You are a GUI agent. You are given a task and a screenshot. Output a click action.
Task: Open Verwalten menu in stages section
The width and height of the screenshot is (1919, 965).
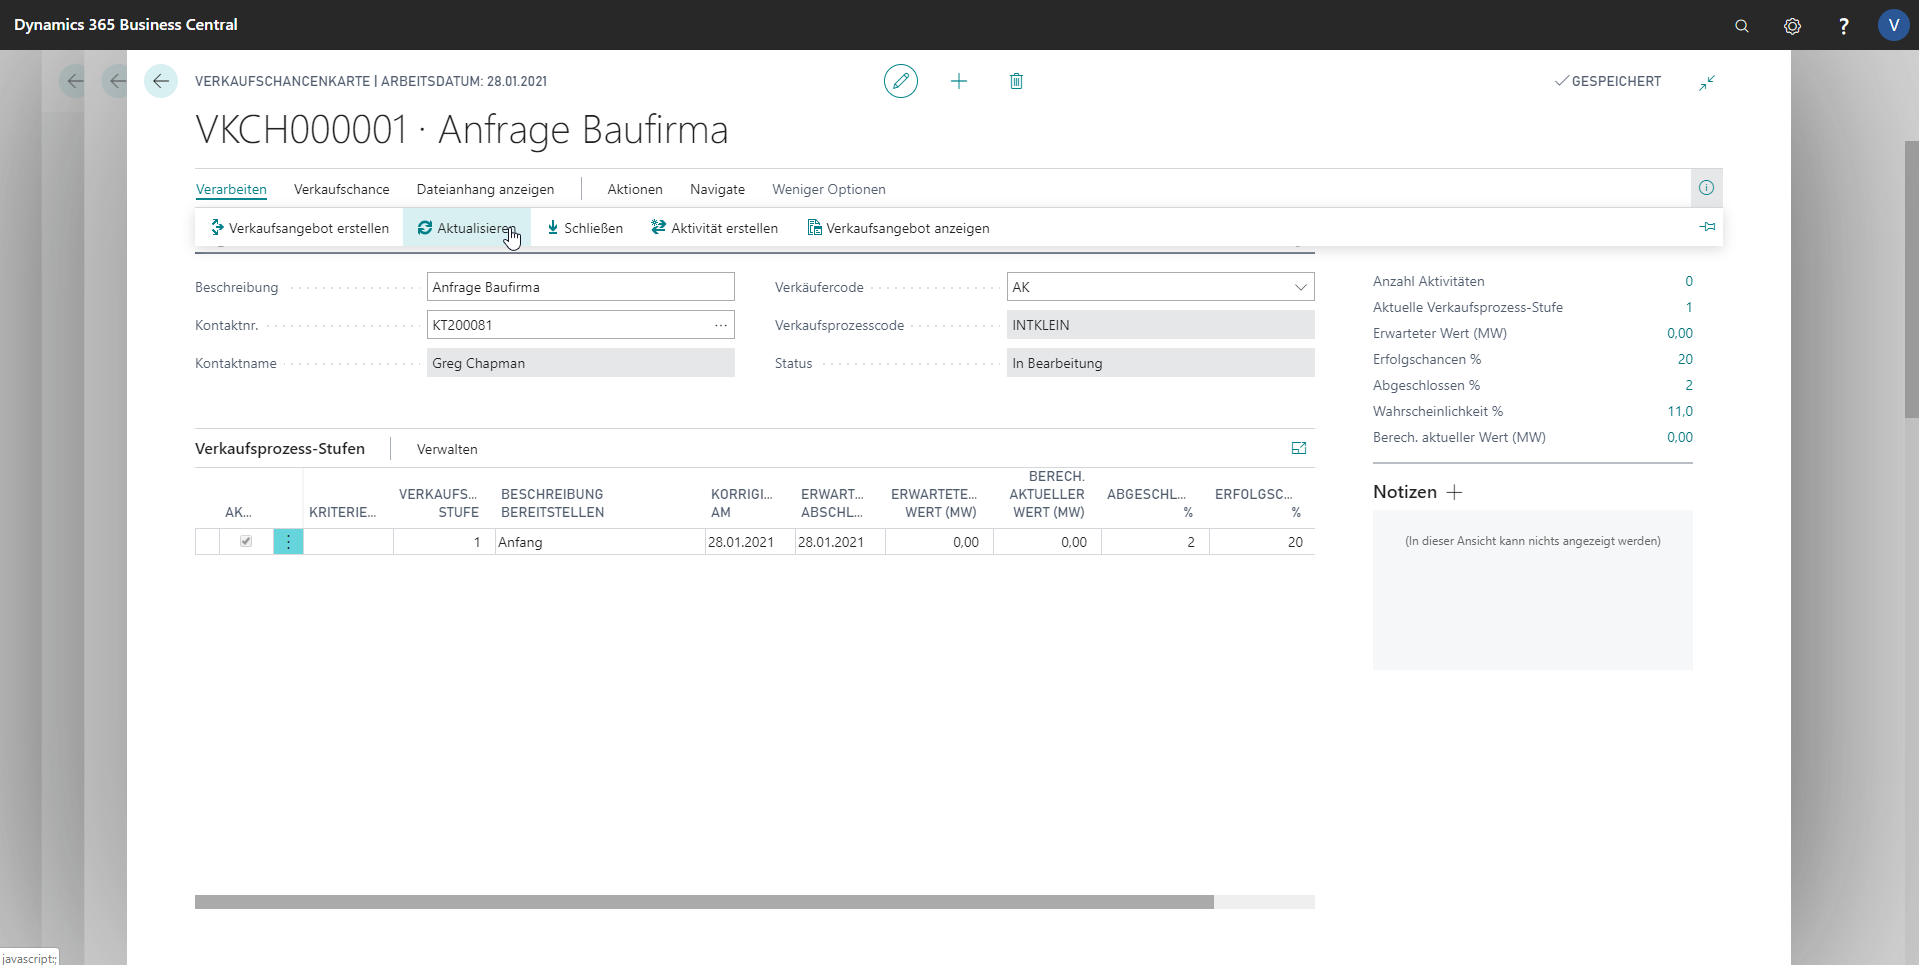tap(447, 449)
